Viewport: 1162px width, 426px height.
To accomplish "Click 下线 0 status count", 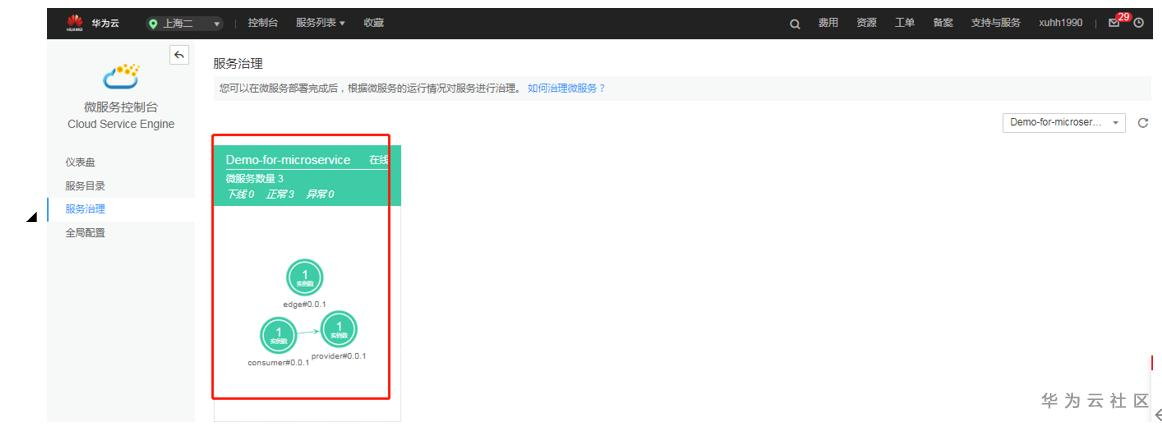I will click(240, 194).
